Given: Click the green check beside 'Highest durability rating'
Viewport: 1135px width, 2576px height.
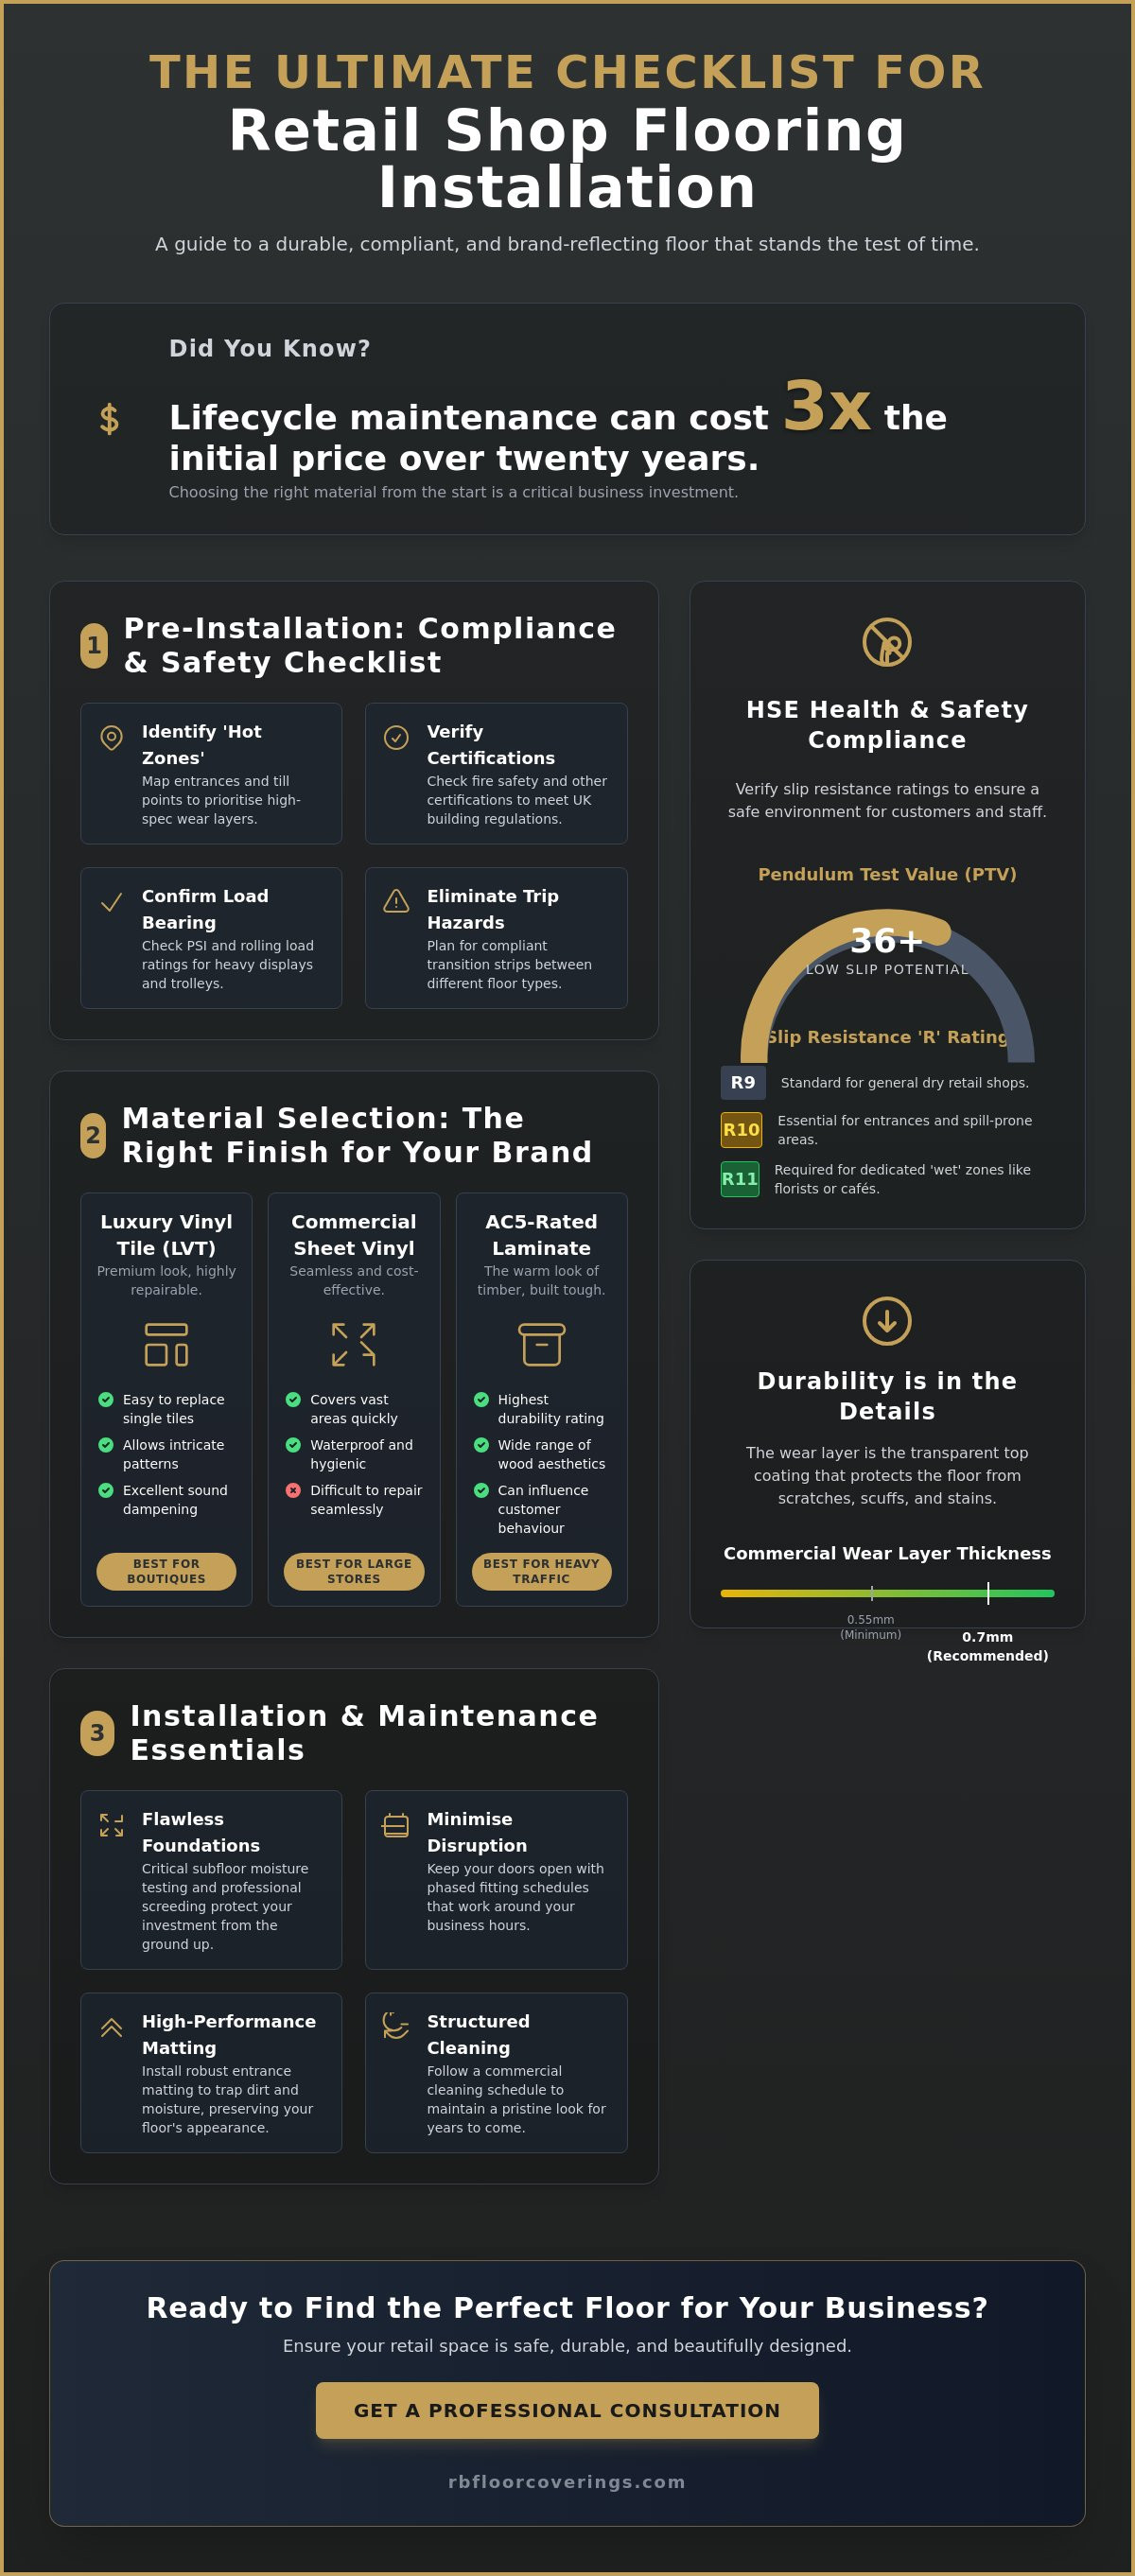Looking at the screenshot, I should click(x=481, y=1399).
